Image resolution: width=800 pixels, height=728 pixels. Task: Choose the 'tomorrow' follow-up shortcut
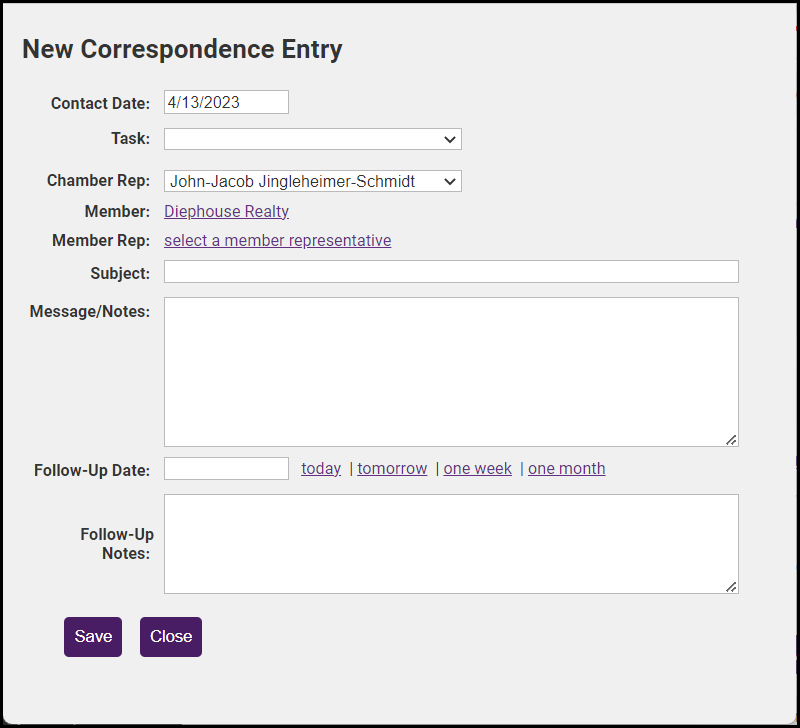click(392, 468)
